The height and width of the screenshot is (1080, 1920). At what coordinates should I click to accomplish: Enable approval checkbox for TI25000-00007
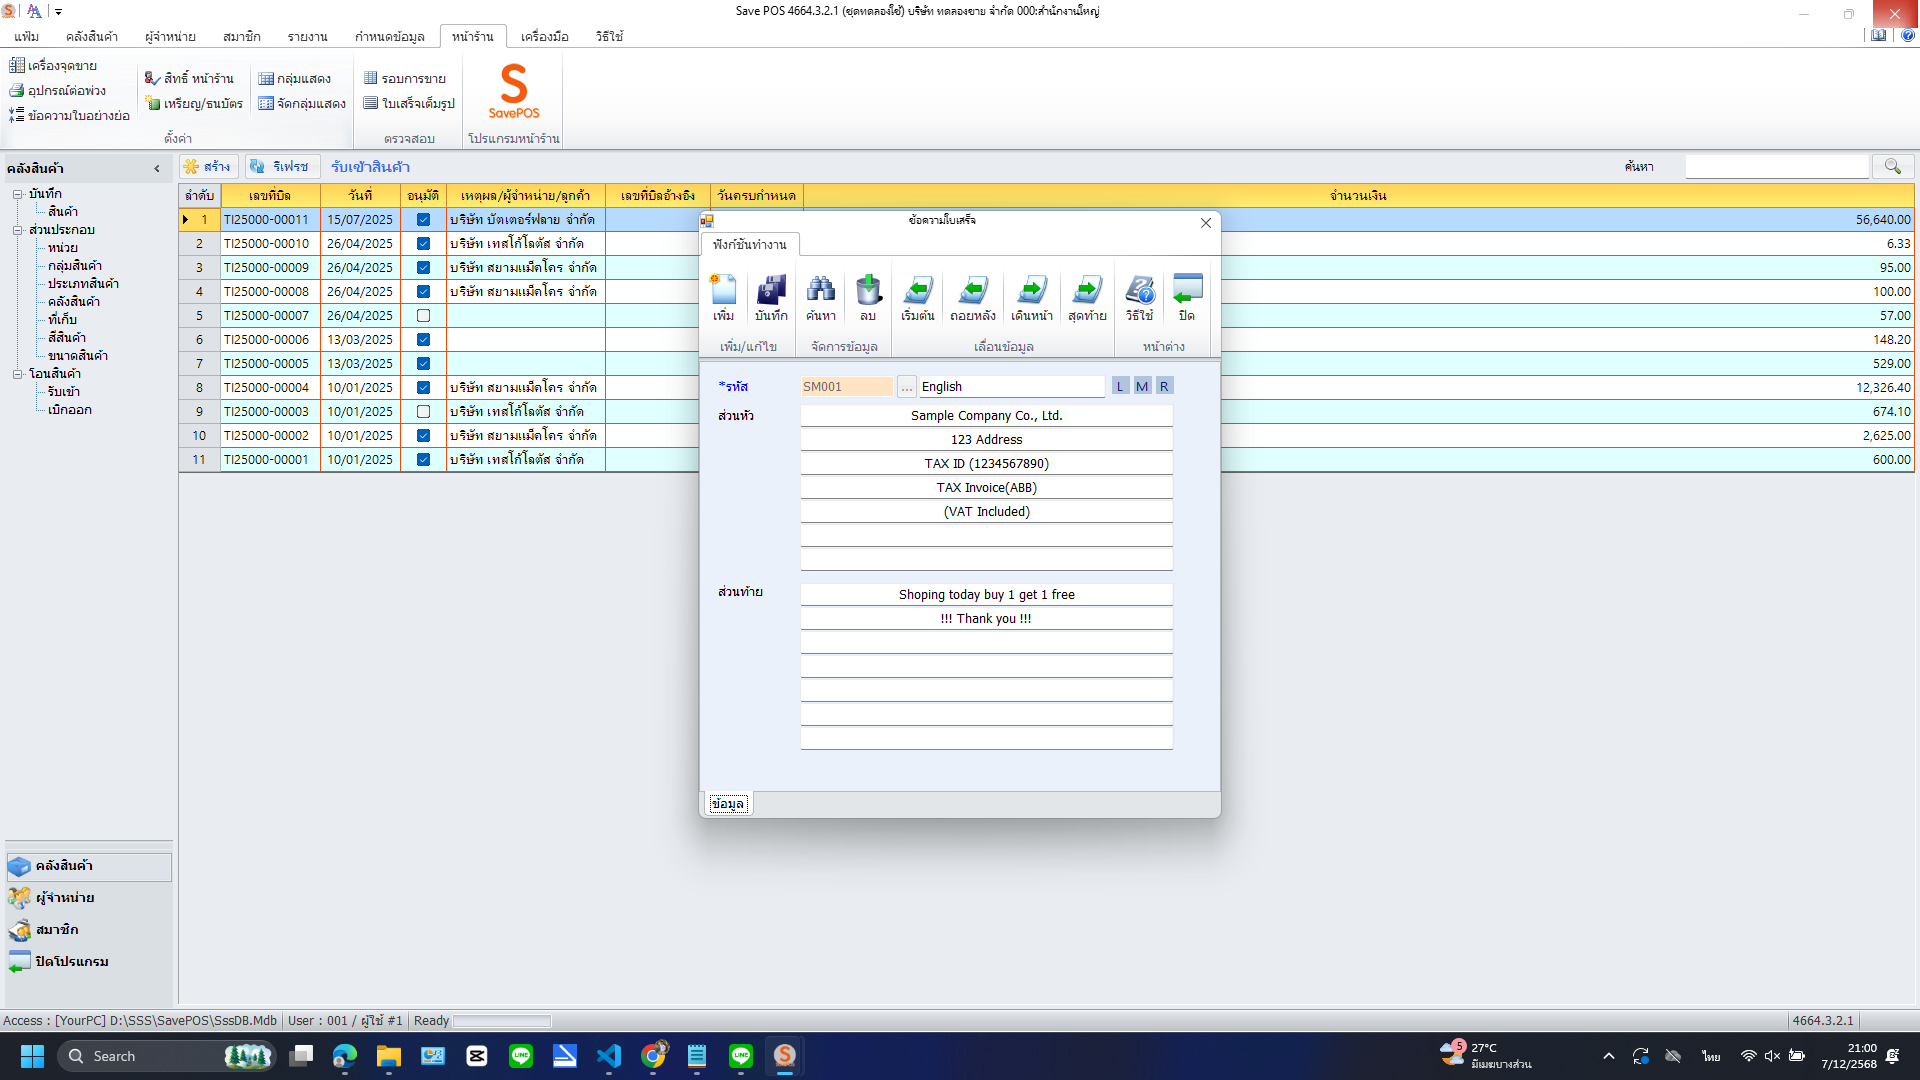point(423,315)
